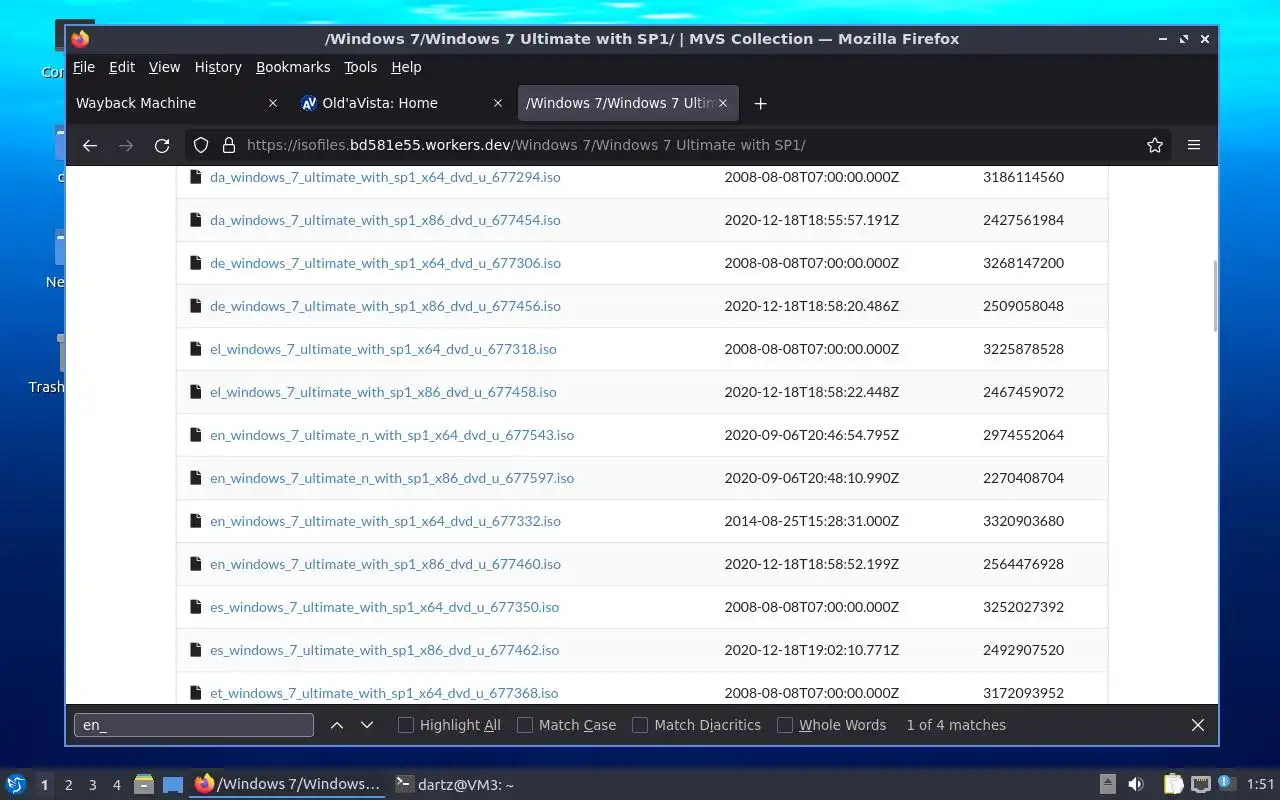Screen dimensions: 1280x800
Task: Open the clipboard manager tray icon
Action: point(1173,784)
